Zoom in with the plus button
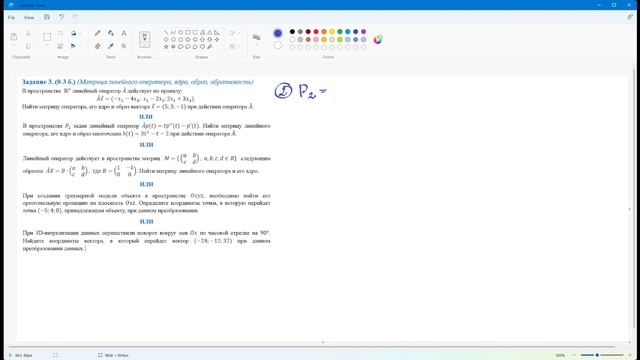 [x=630, y=355]
